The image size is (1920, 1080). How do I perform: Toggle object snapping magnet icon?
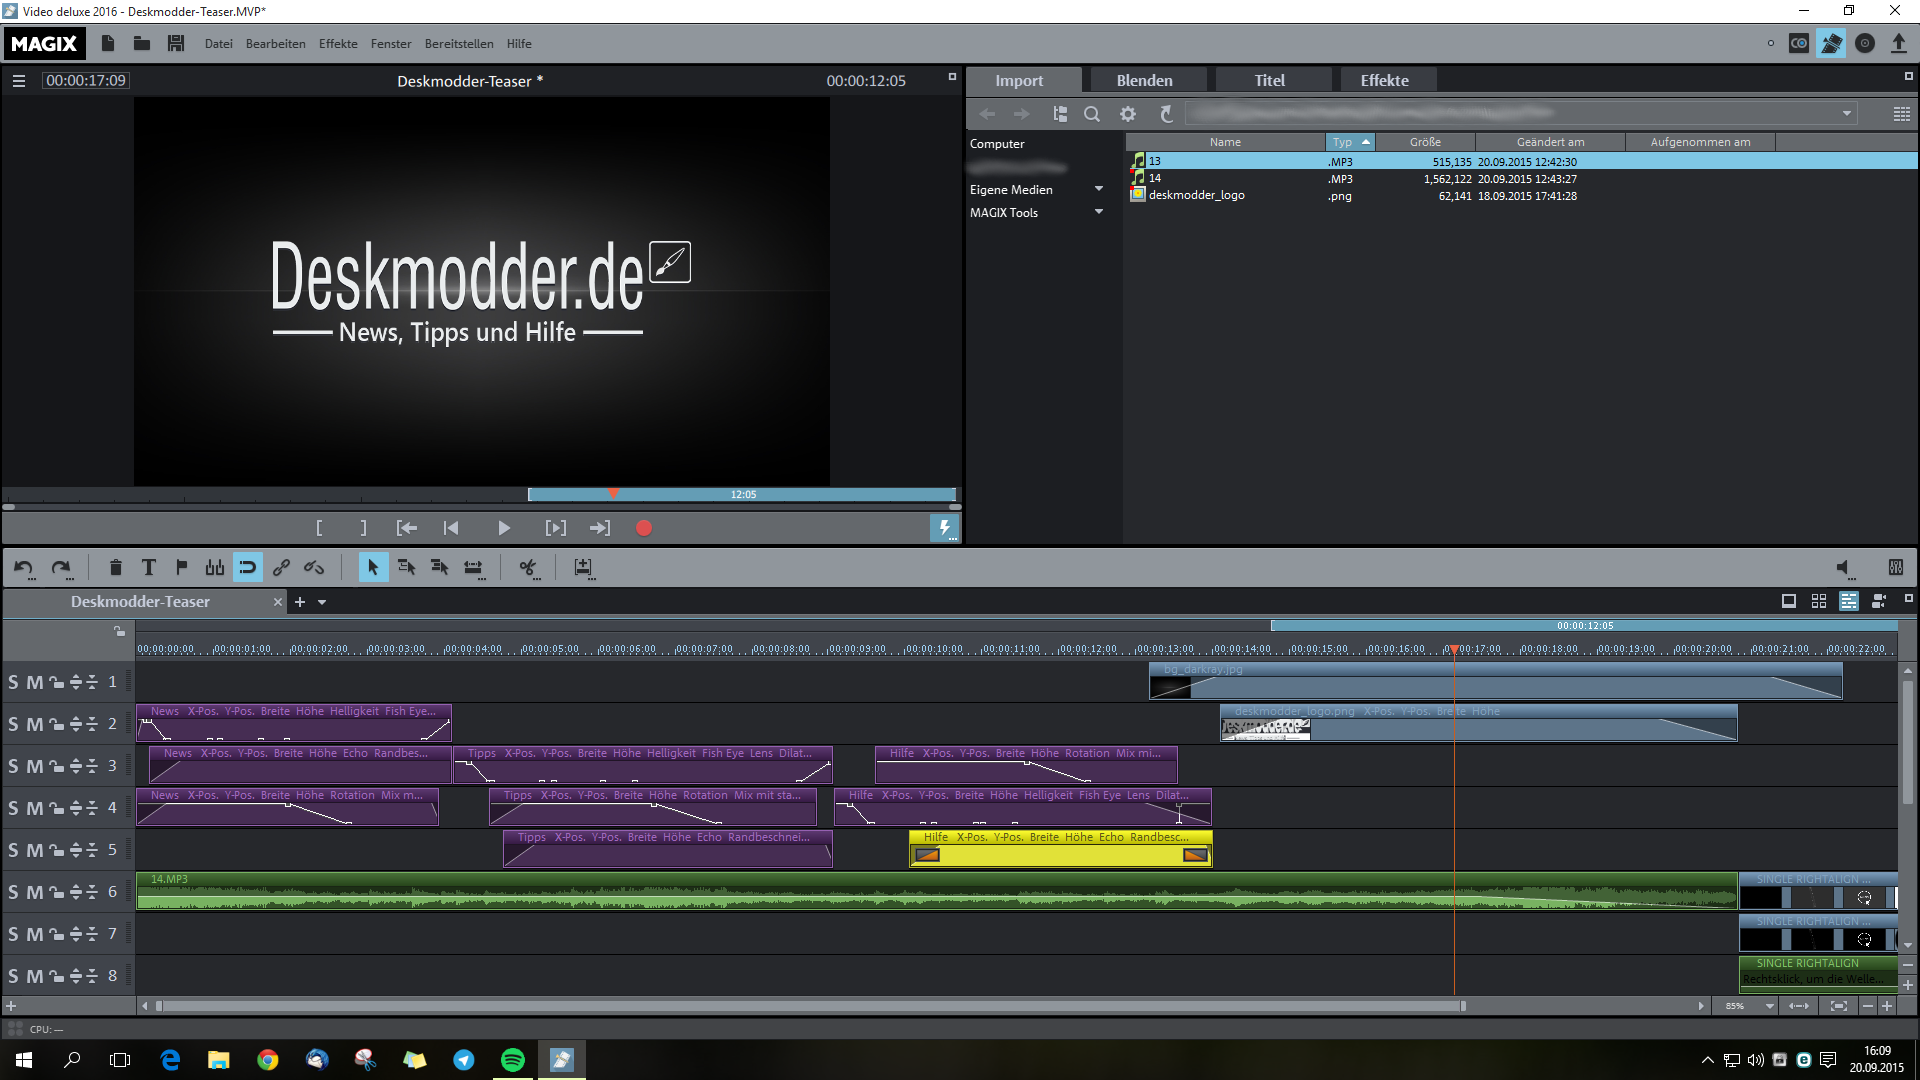coord(247,568)
